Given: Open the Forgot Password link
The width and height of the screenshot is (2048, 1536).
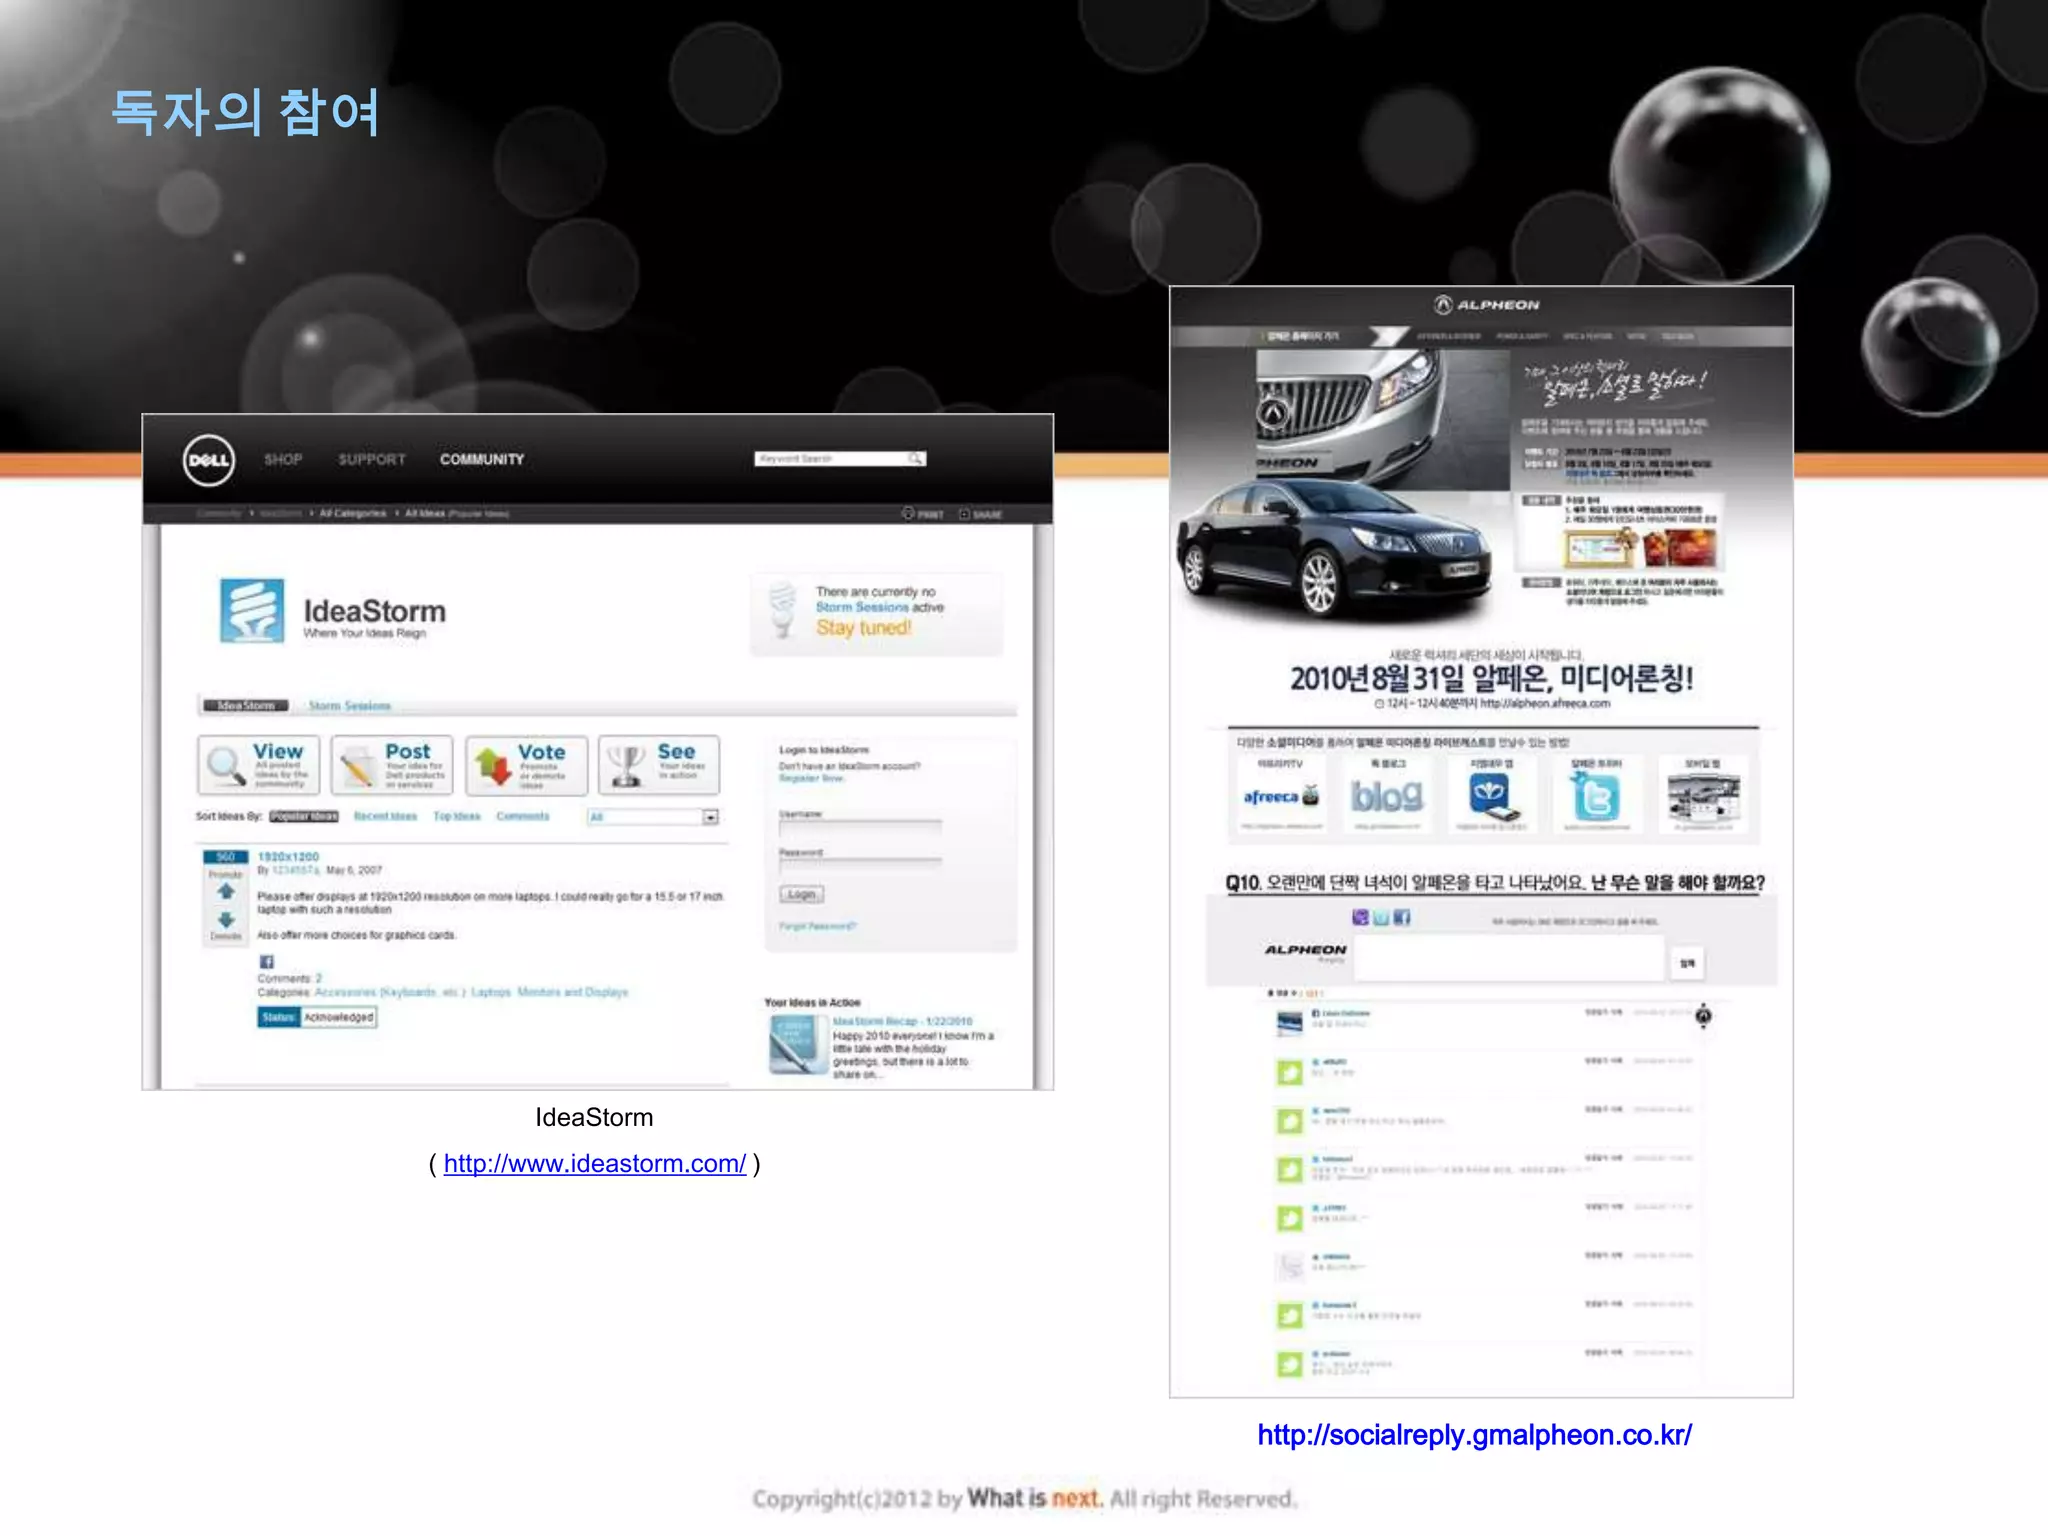Looking at the screenshot, I should tap(817, 926).
